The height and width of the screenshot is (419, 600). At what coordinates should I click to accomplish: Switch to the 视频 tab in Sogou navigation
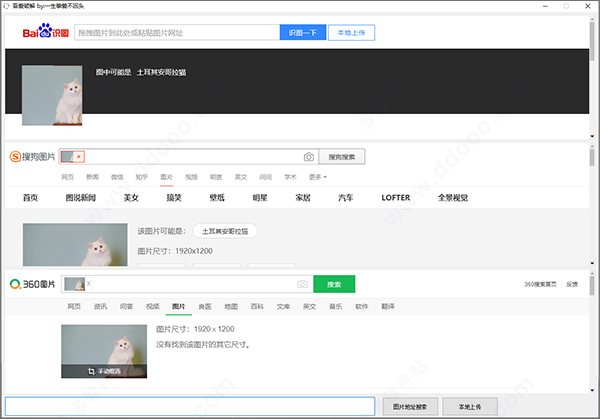[191, 176]
